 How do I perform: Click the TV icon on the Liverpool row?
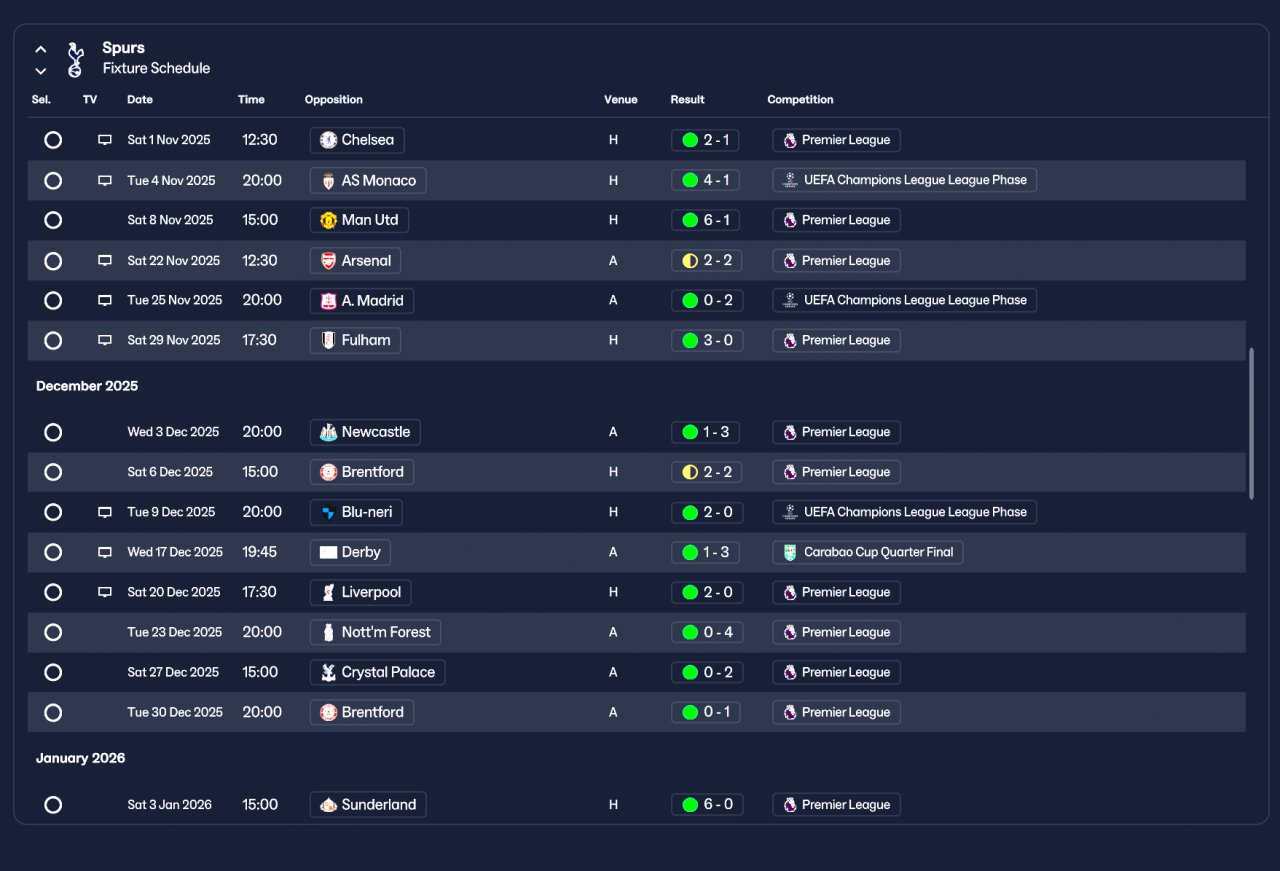coord(105,592)
